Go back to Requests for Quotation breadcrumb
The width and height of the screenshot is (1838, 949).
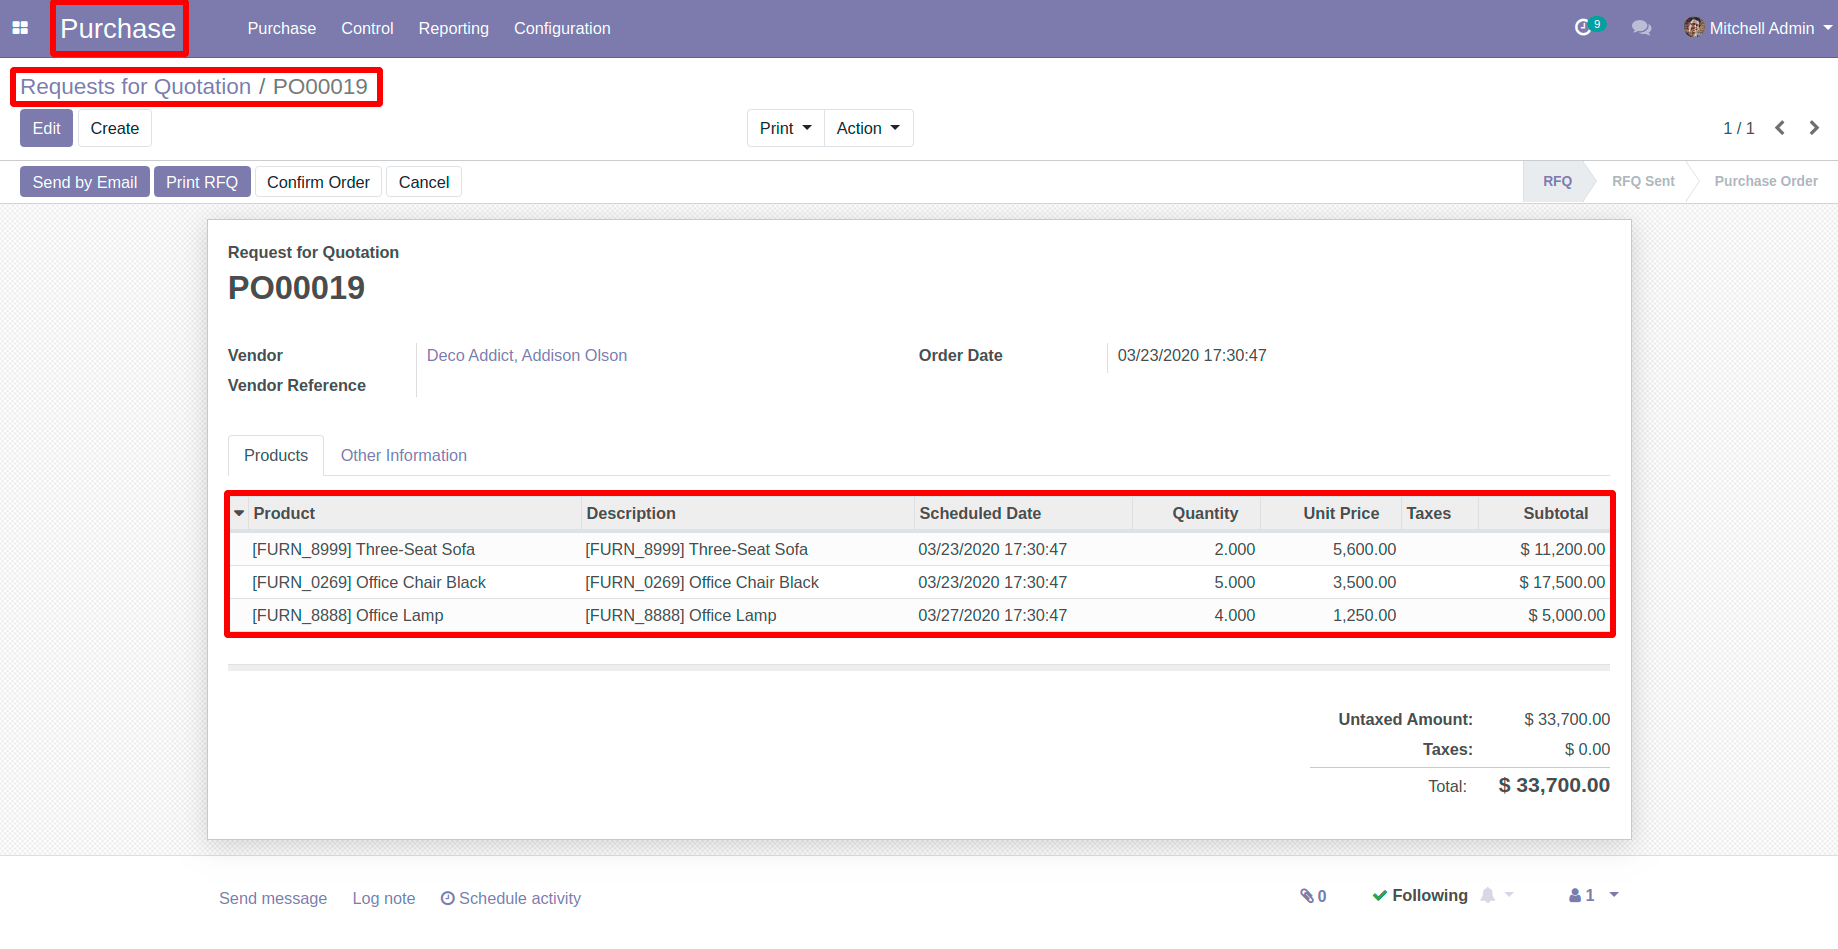pyautogui.click(x=136, y=87)
